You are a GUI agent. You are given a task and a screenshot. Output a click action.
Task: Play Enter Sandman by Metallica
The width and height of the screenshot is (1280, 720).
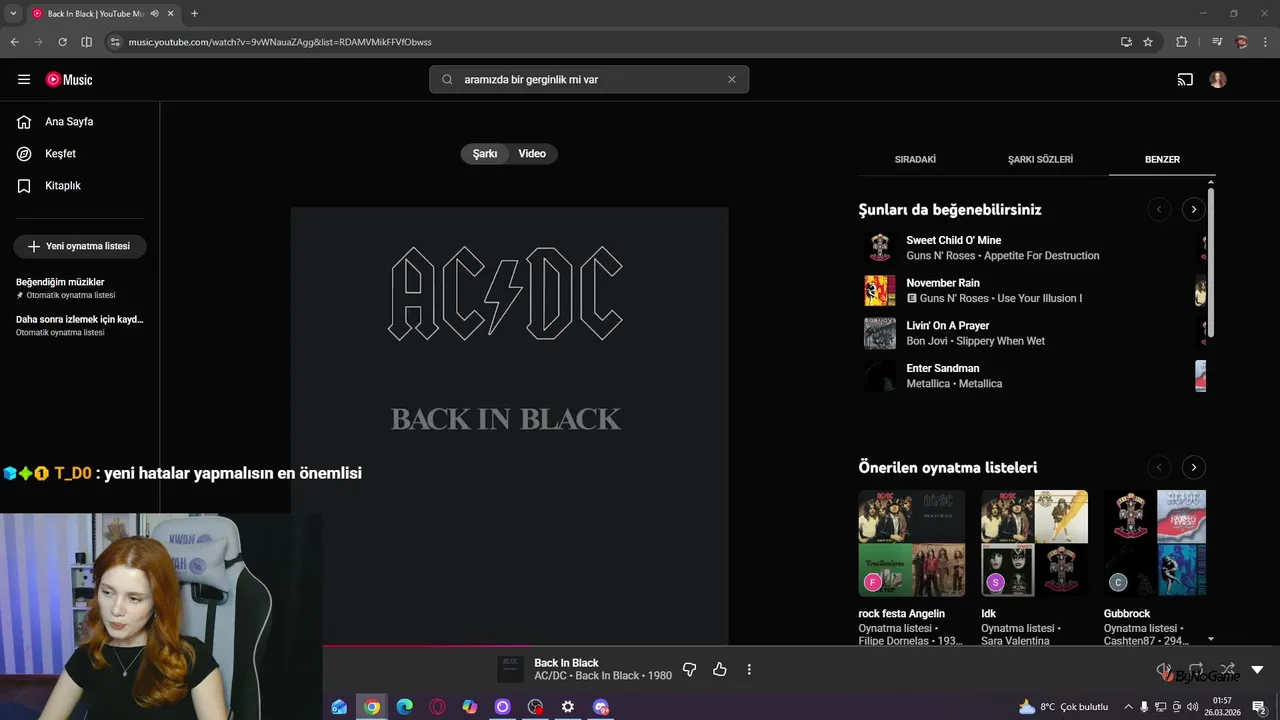942,368
